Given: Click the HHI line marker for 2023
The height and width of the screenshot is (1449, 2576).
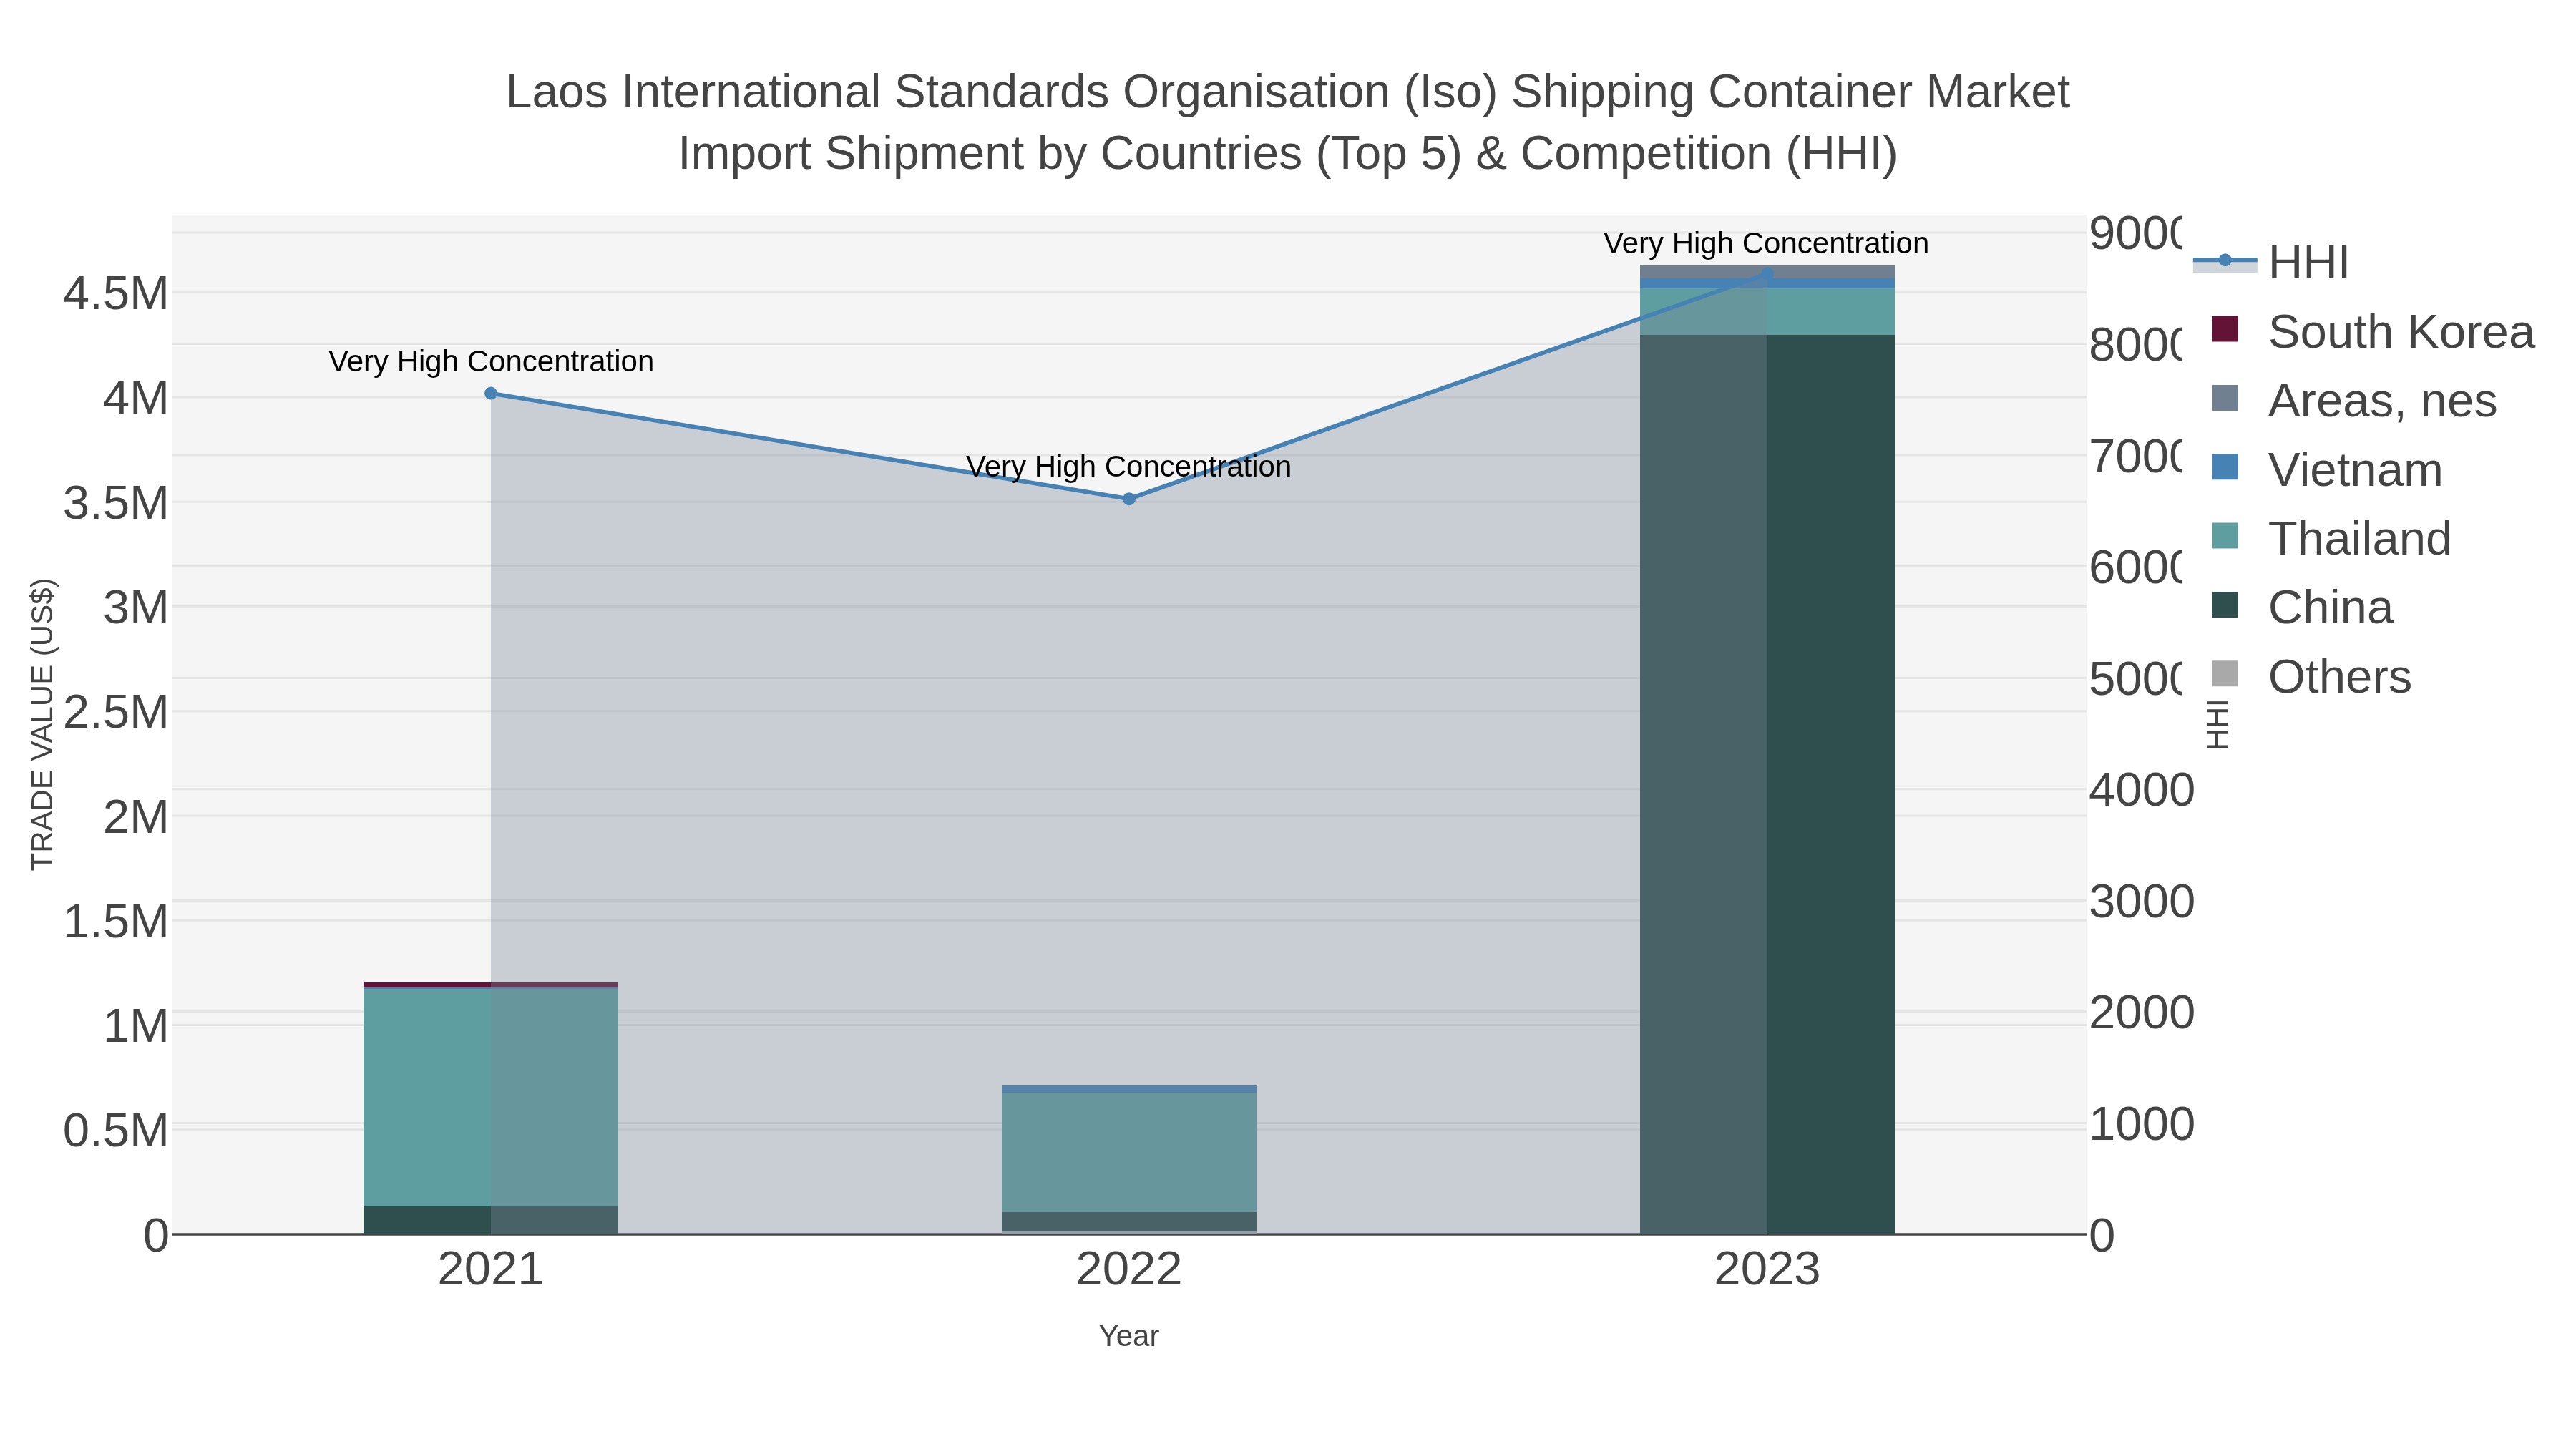Looking at the screenshot, I should [x=1767, y=273].
